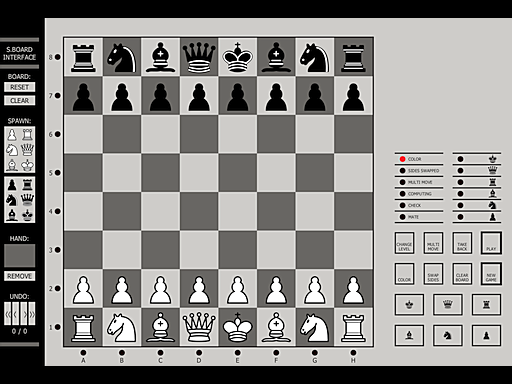This screenshot has height=384, width=512.
Task: Click the Mate indicator LED
Action: (x=402, y=217)
